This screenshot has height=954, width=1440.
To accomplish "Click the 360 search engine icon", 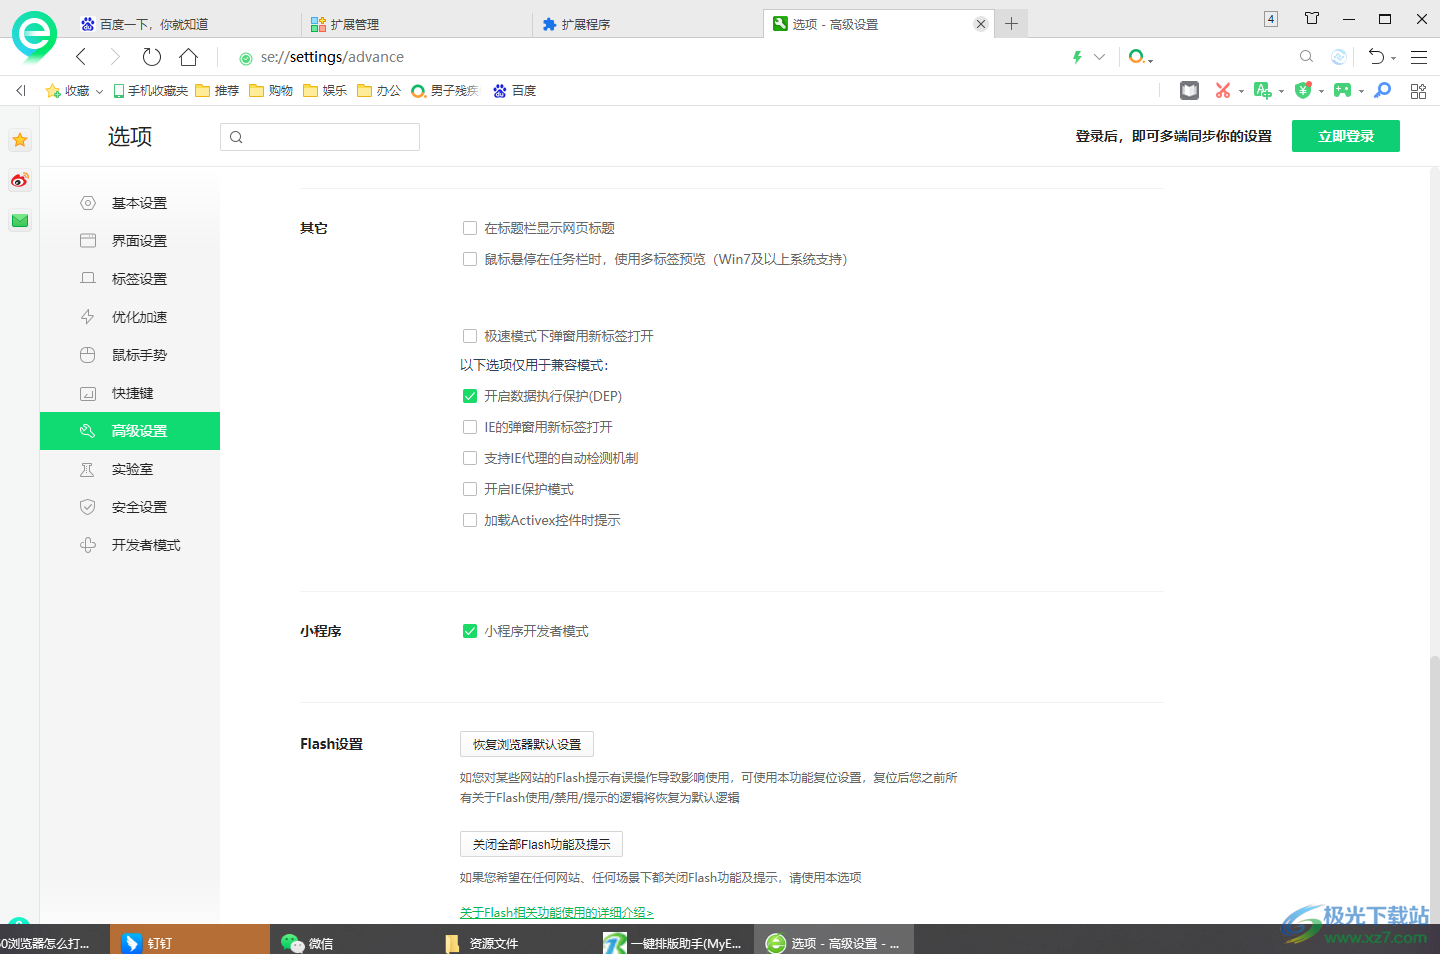I will click(1137, 57).
